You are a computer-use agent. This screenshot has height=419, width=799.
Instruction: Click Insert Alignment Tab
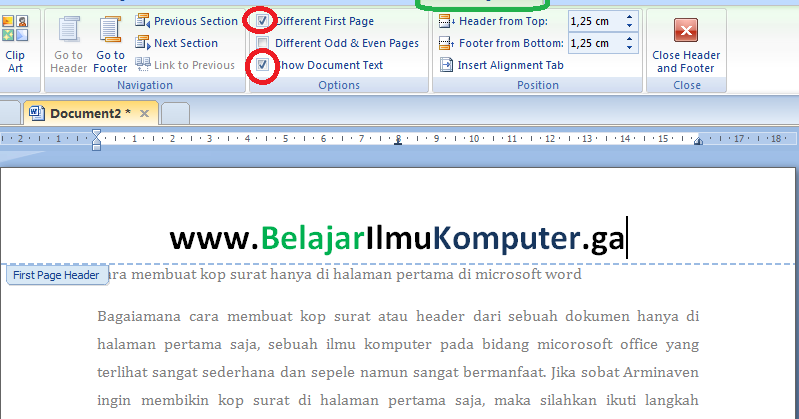point(502,65)
